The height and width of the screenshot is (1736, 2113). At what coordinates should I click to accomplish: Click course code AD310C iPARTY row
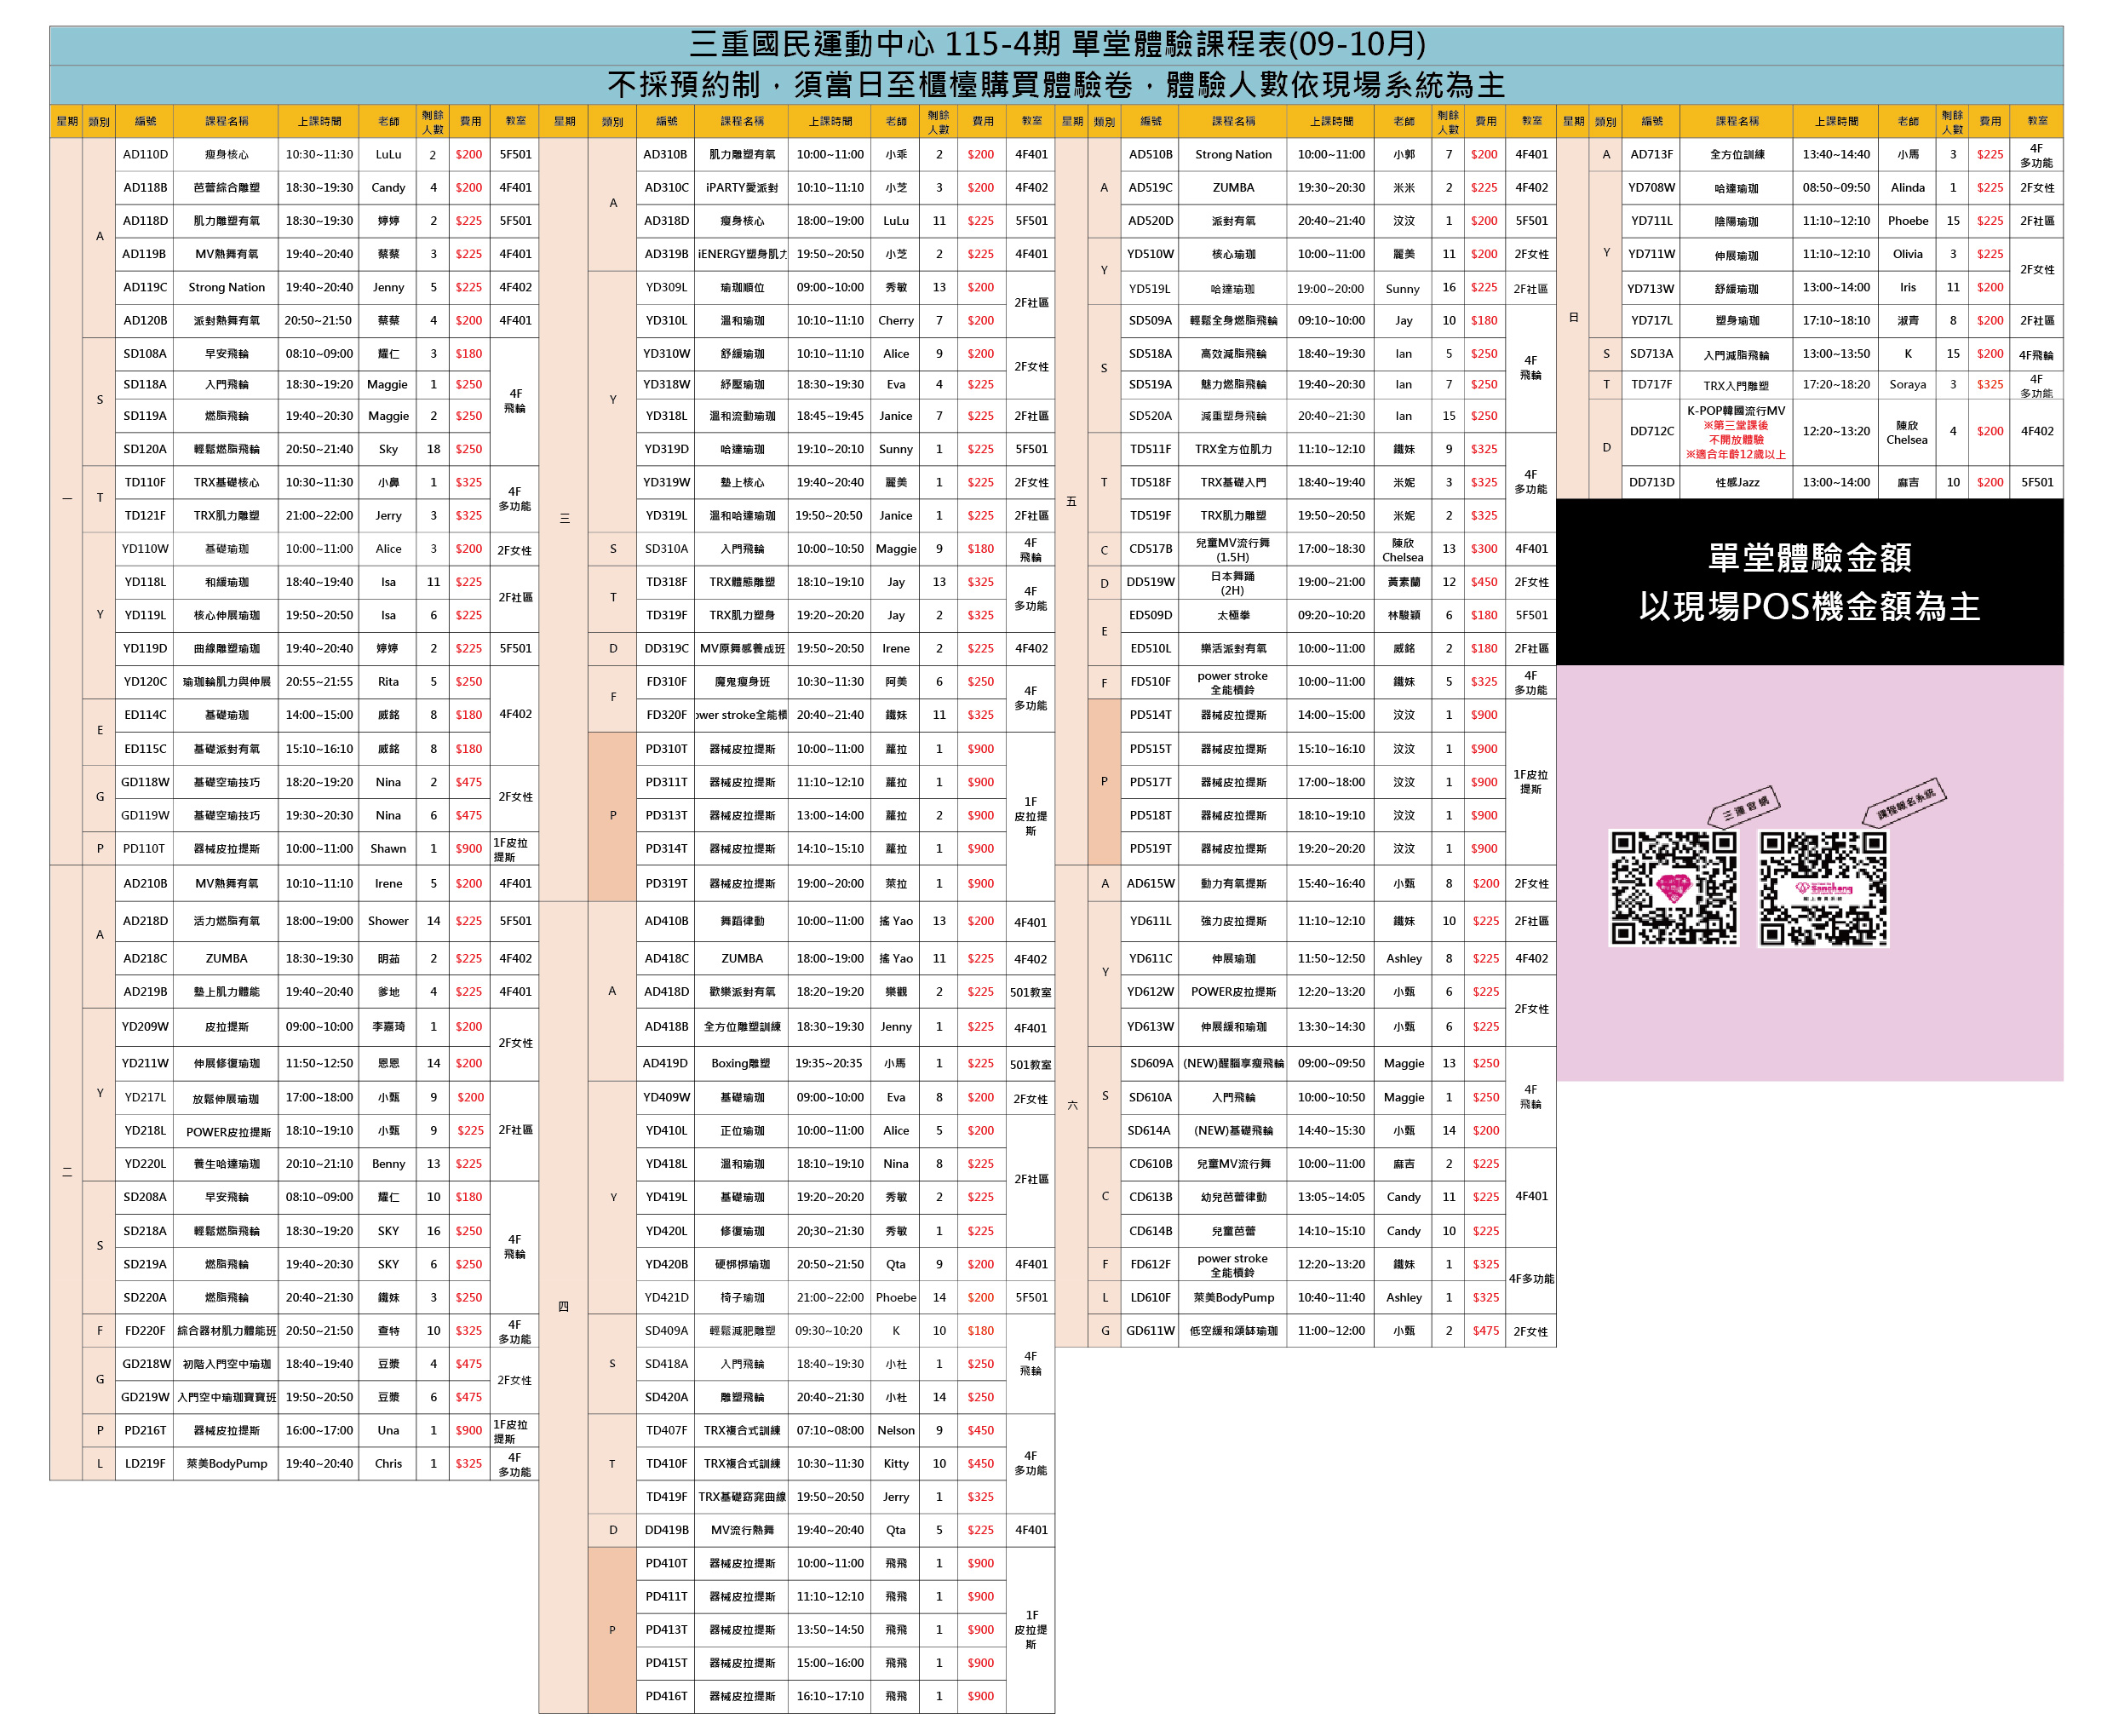pos(846,188)
